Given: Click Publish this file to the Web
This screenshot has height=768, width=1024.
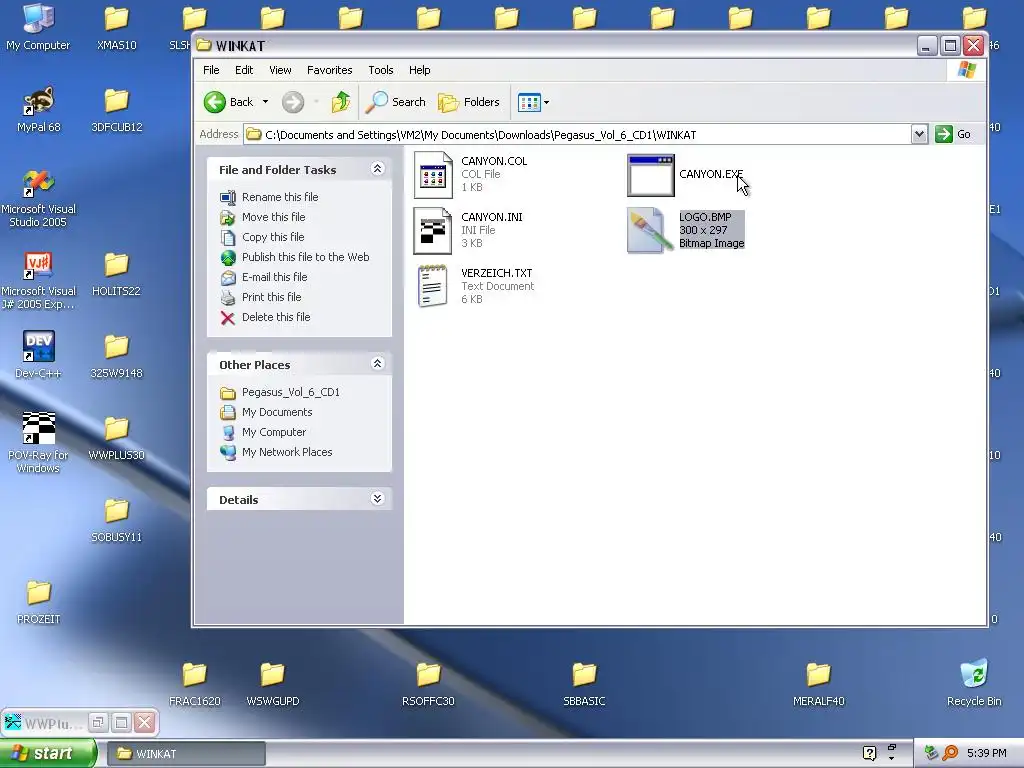Looking at the screenshot, I should pos(306,257).
